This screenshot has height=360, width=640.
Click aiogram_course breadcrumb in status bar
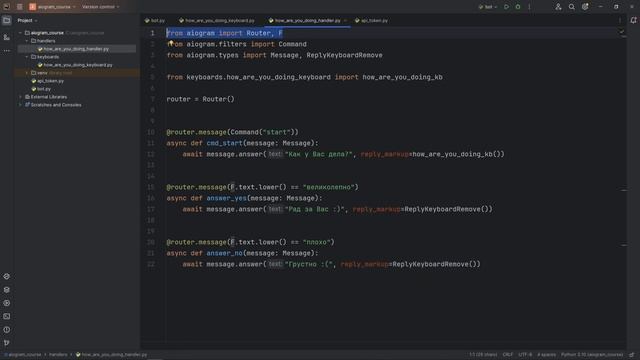tap(24, 355)
